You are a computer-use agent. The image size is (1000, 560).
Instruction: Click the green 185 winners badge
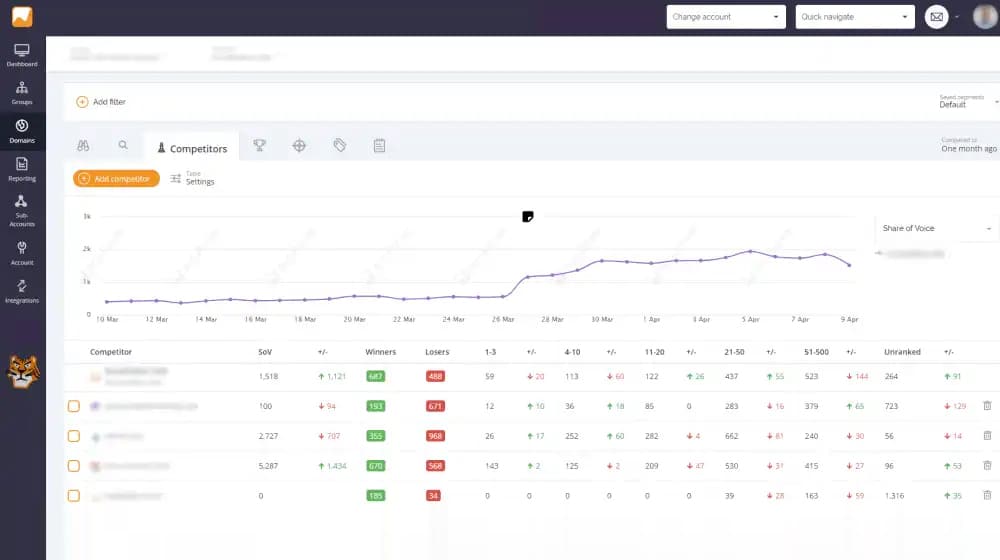(x=376, y=496)
